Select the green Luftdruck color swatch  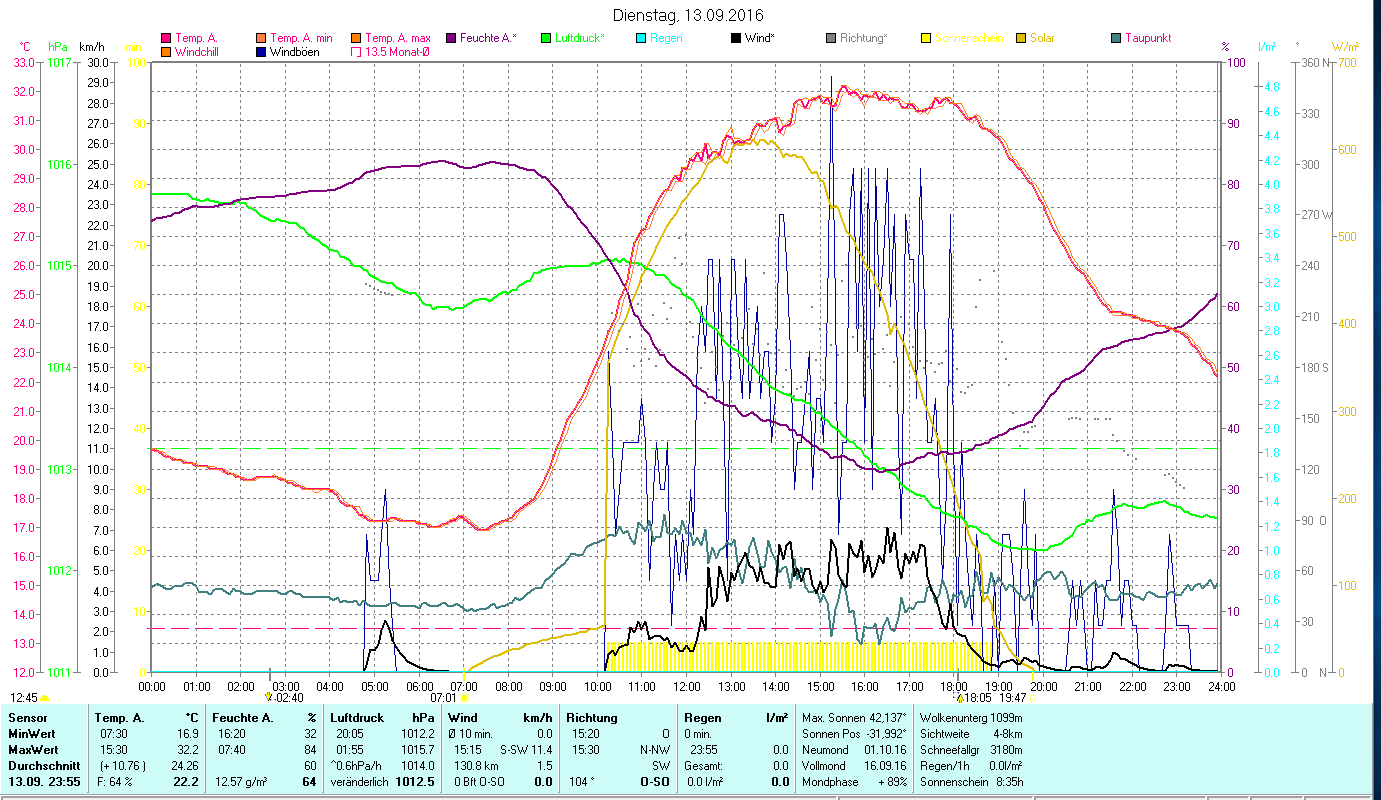(545, 38)
